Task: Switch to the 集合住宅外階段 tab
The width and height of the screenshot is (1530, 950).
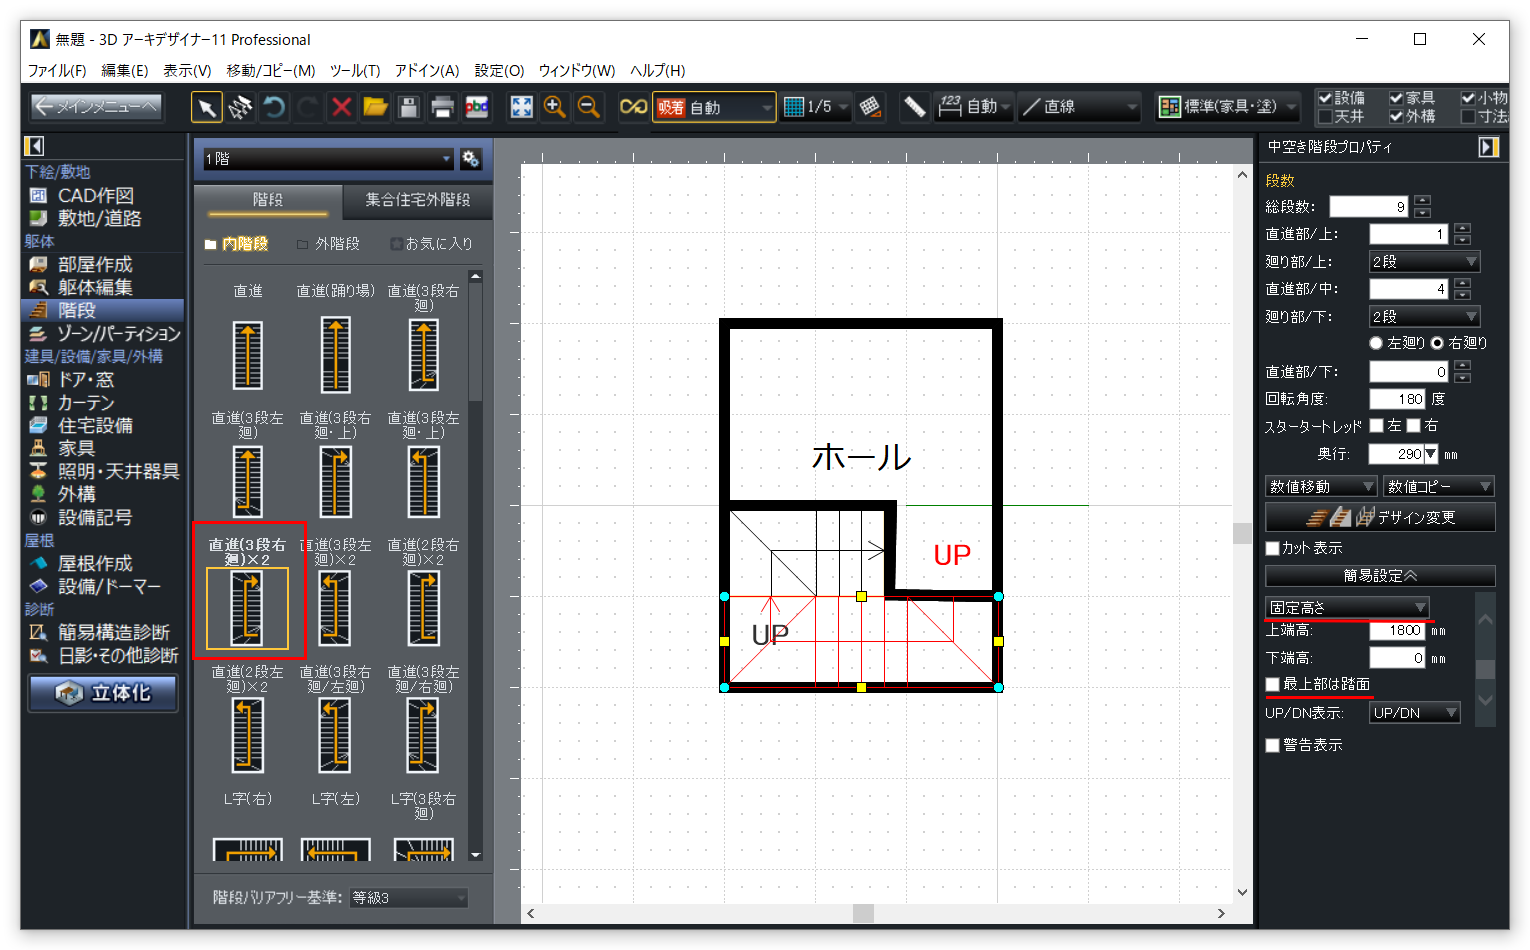Action: pos(417,200)
